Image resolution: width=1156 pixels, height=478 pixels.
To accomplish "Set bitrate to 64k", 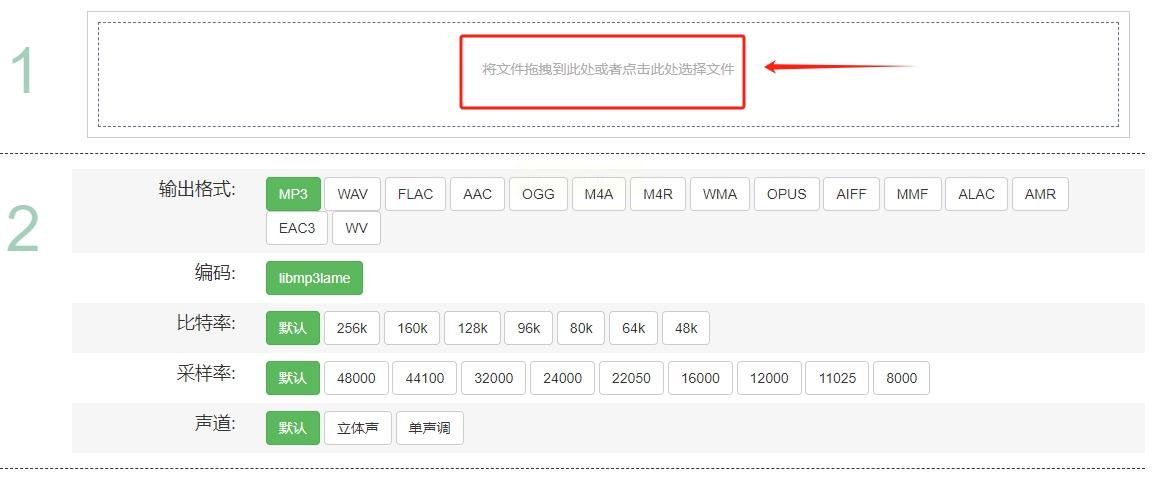I will pos(633,328).
